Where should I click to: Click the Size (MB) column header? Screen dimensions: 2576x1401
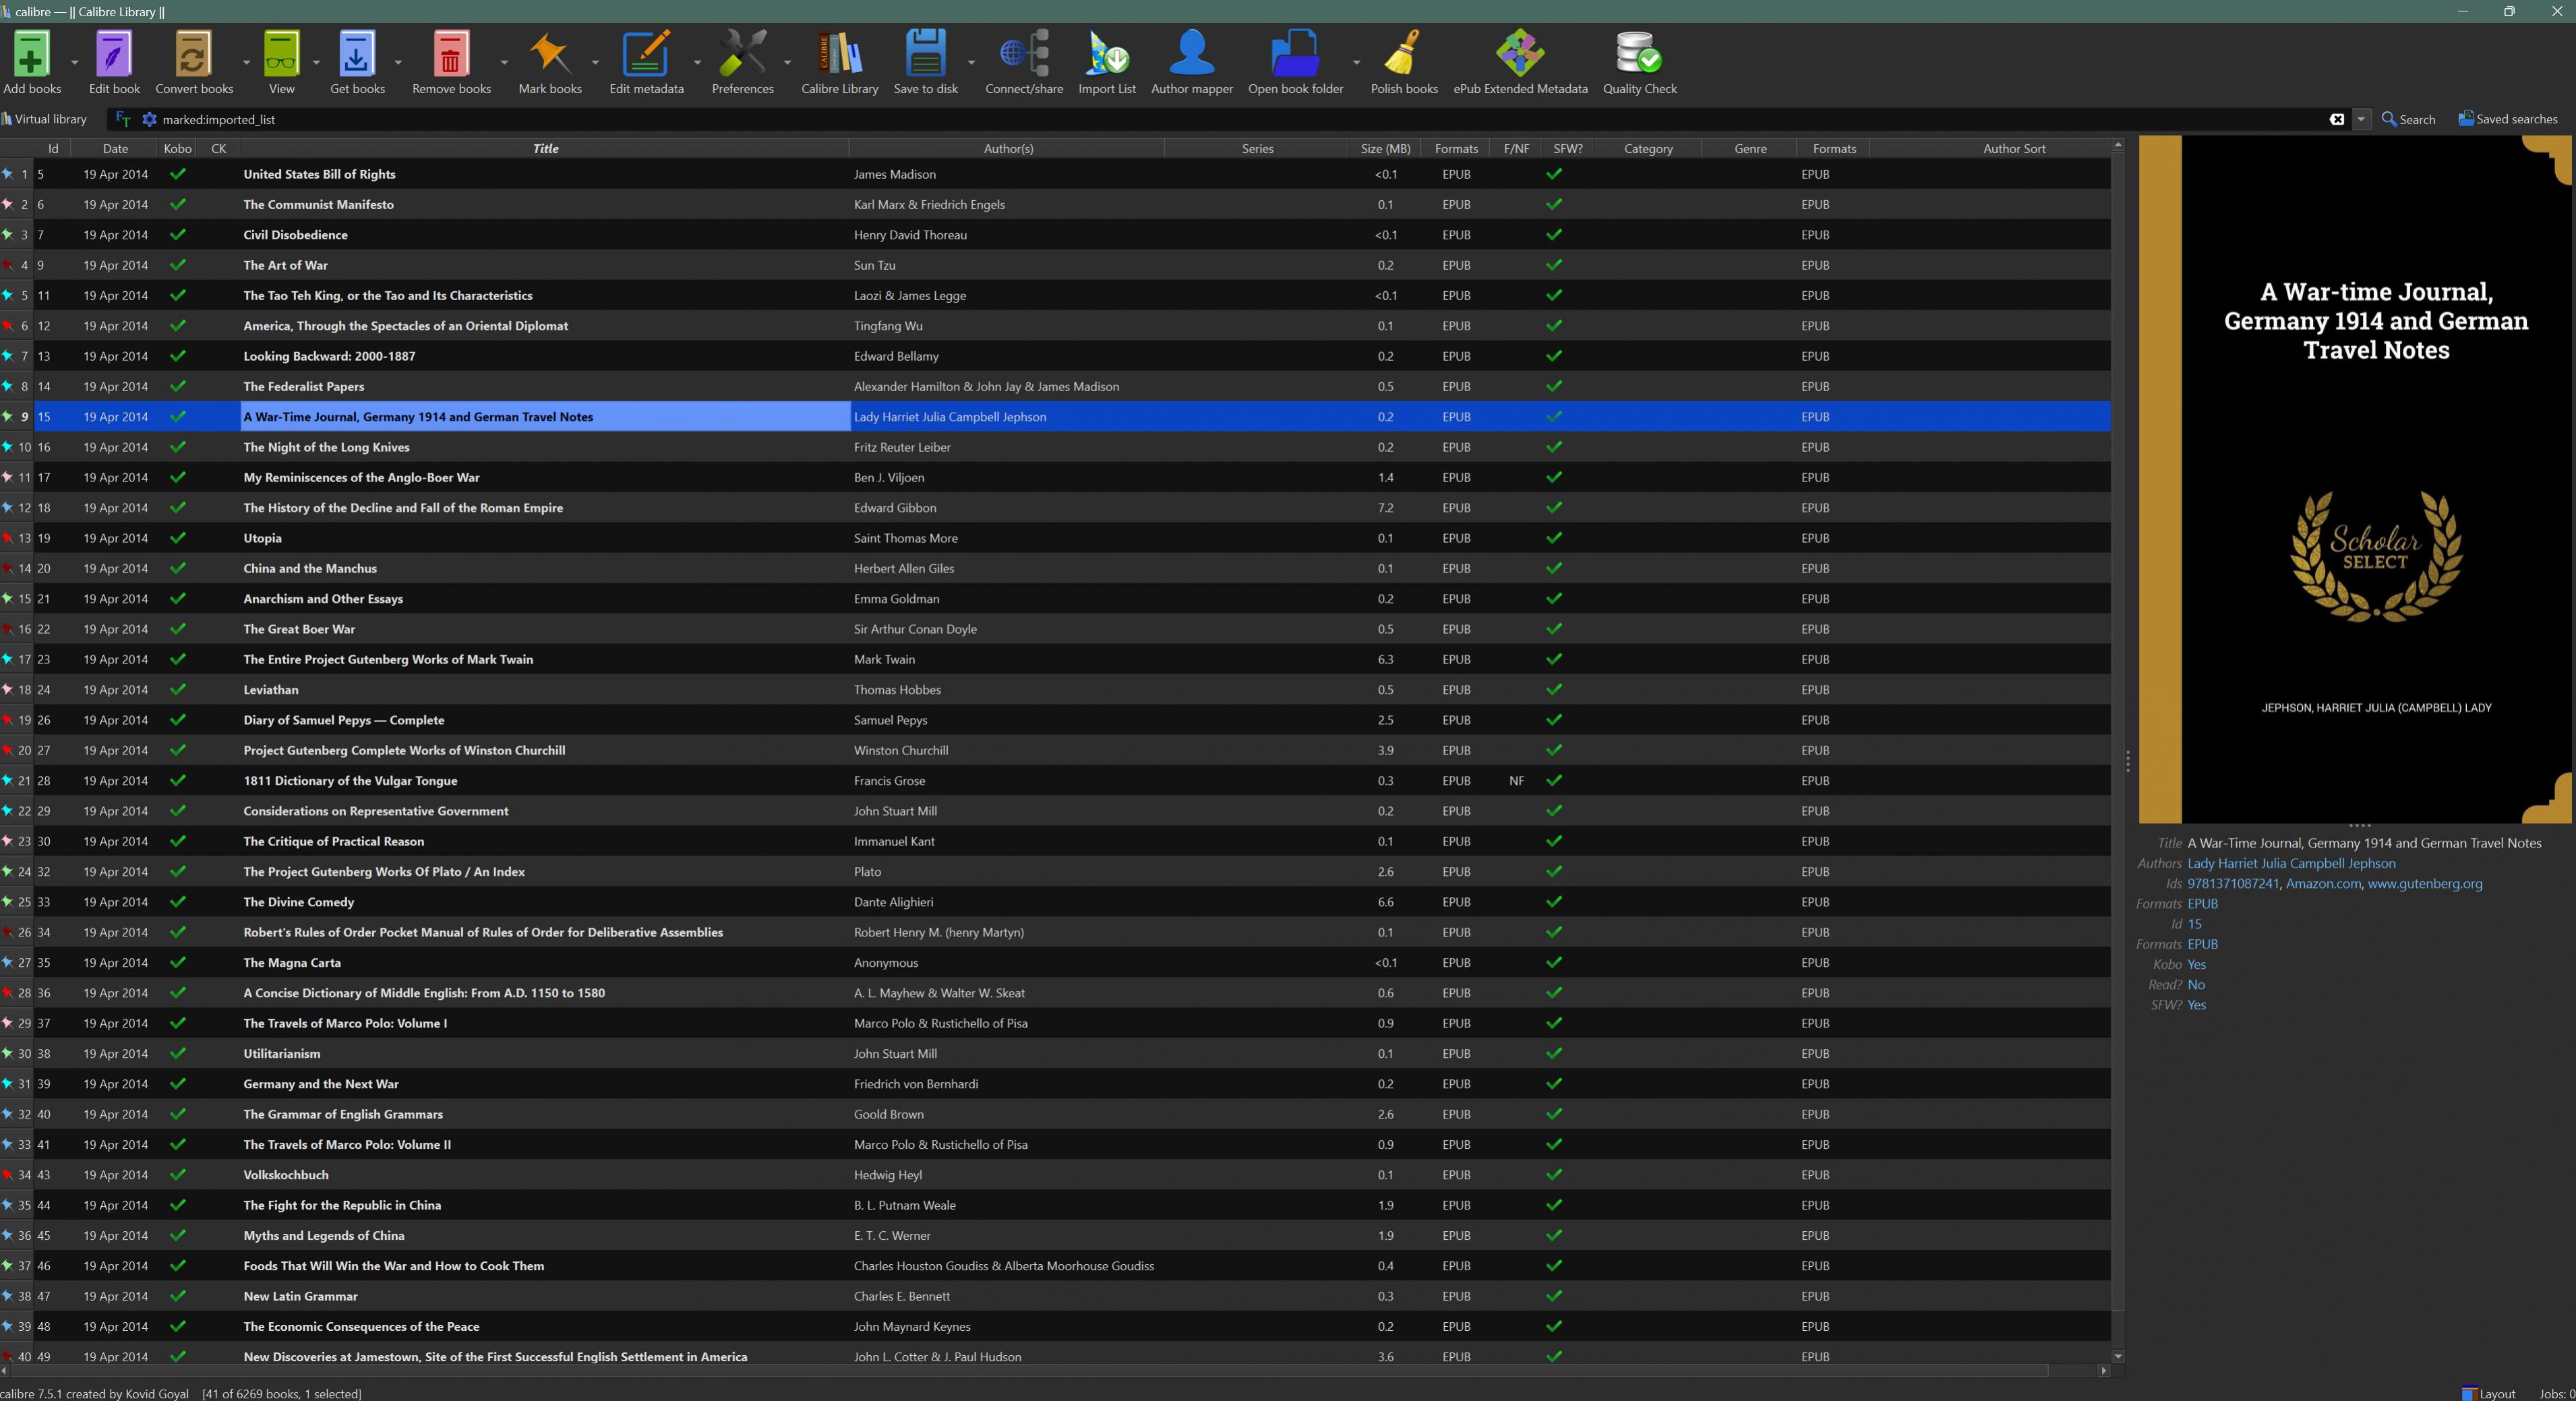(1385, 148)
